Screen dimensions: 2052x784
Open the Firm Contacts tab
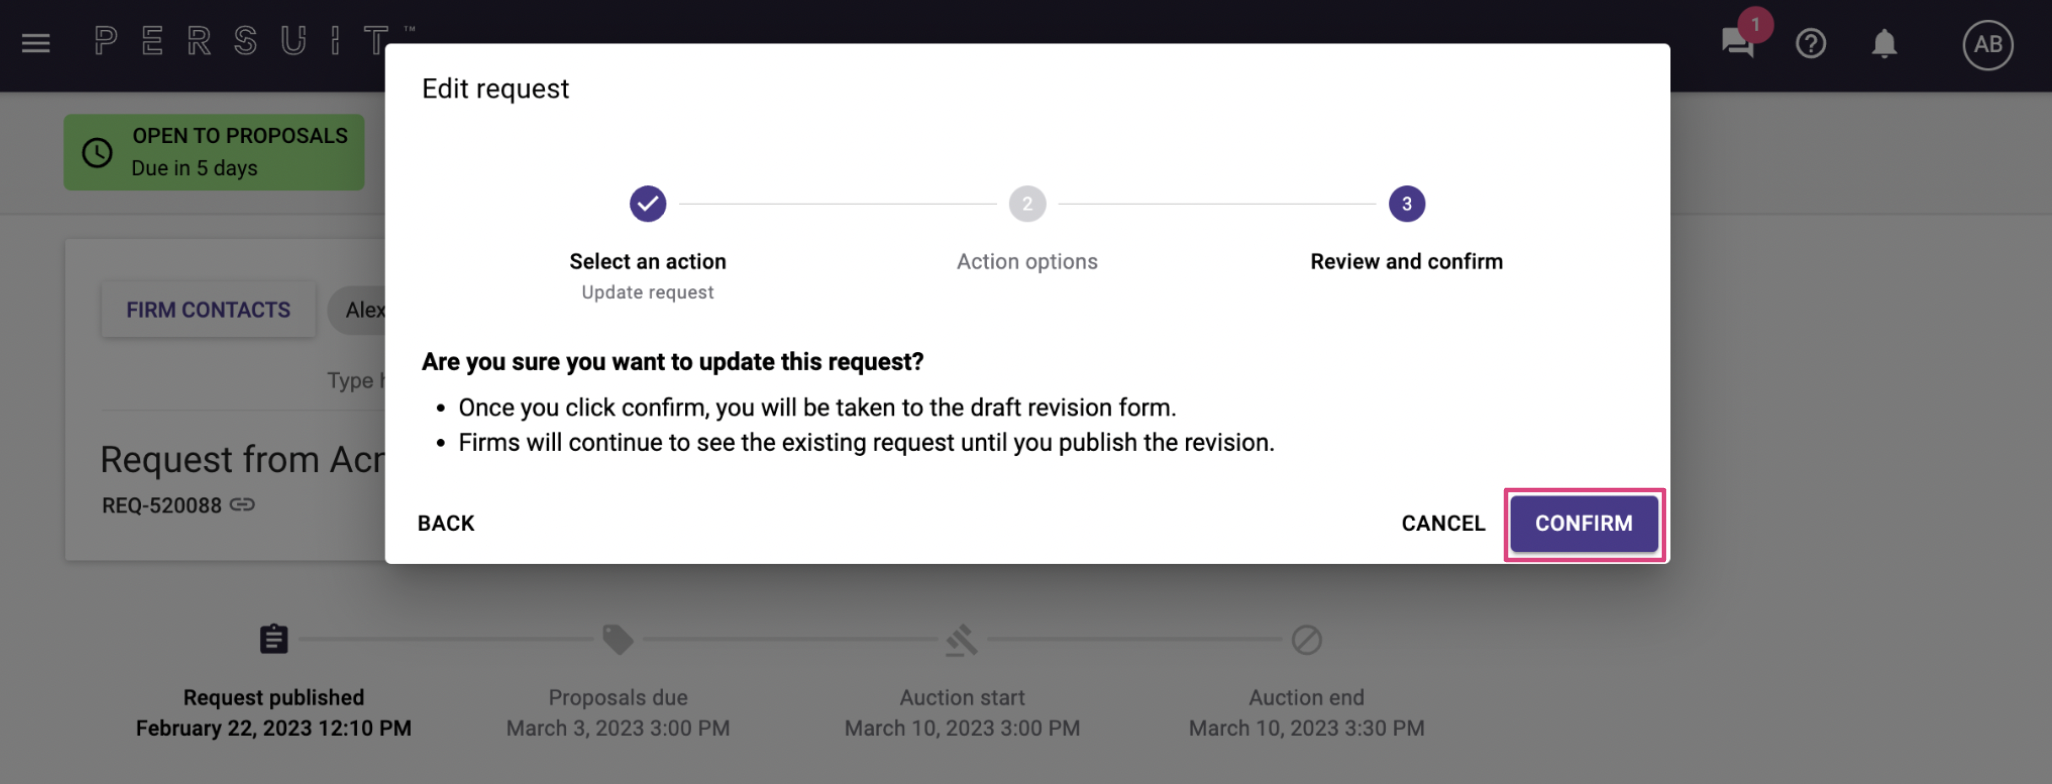(x=208, y=310)
